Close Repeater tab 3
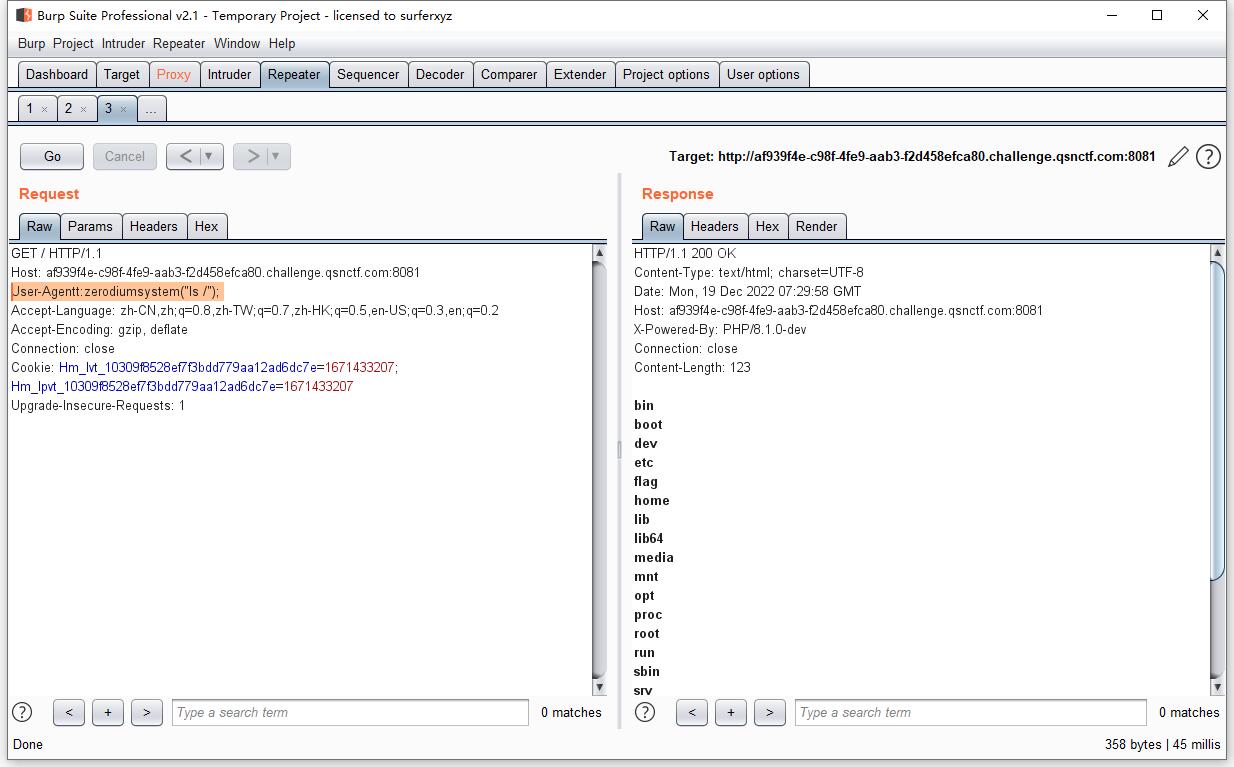 tap(123, 109)
